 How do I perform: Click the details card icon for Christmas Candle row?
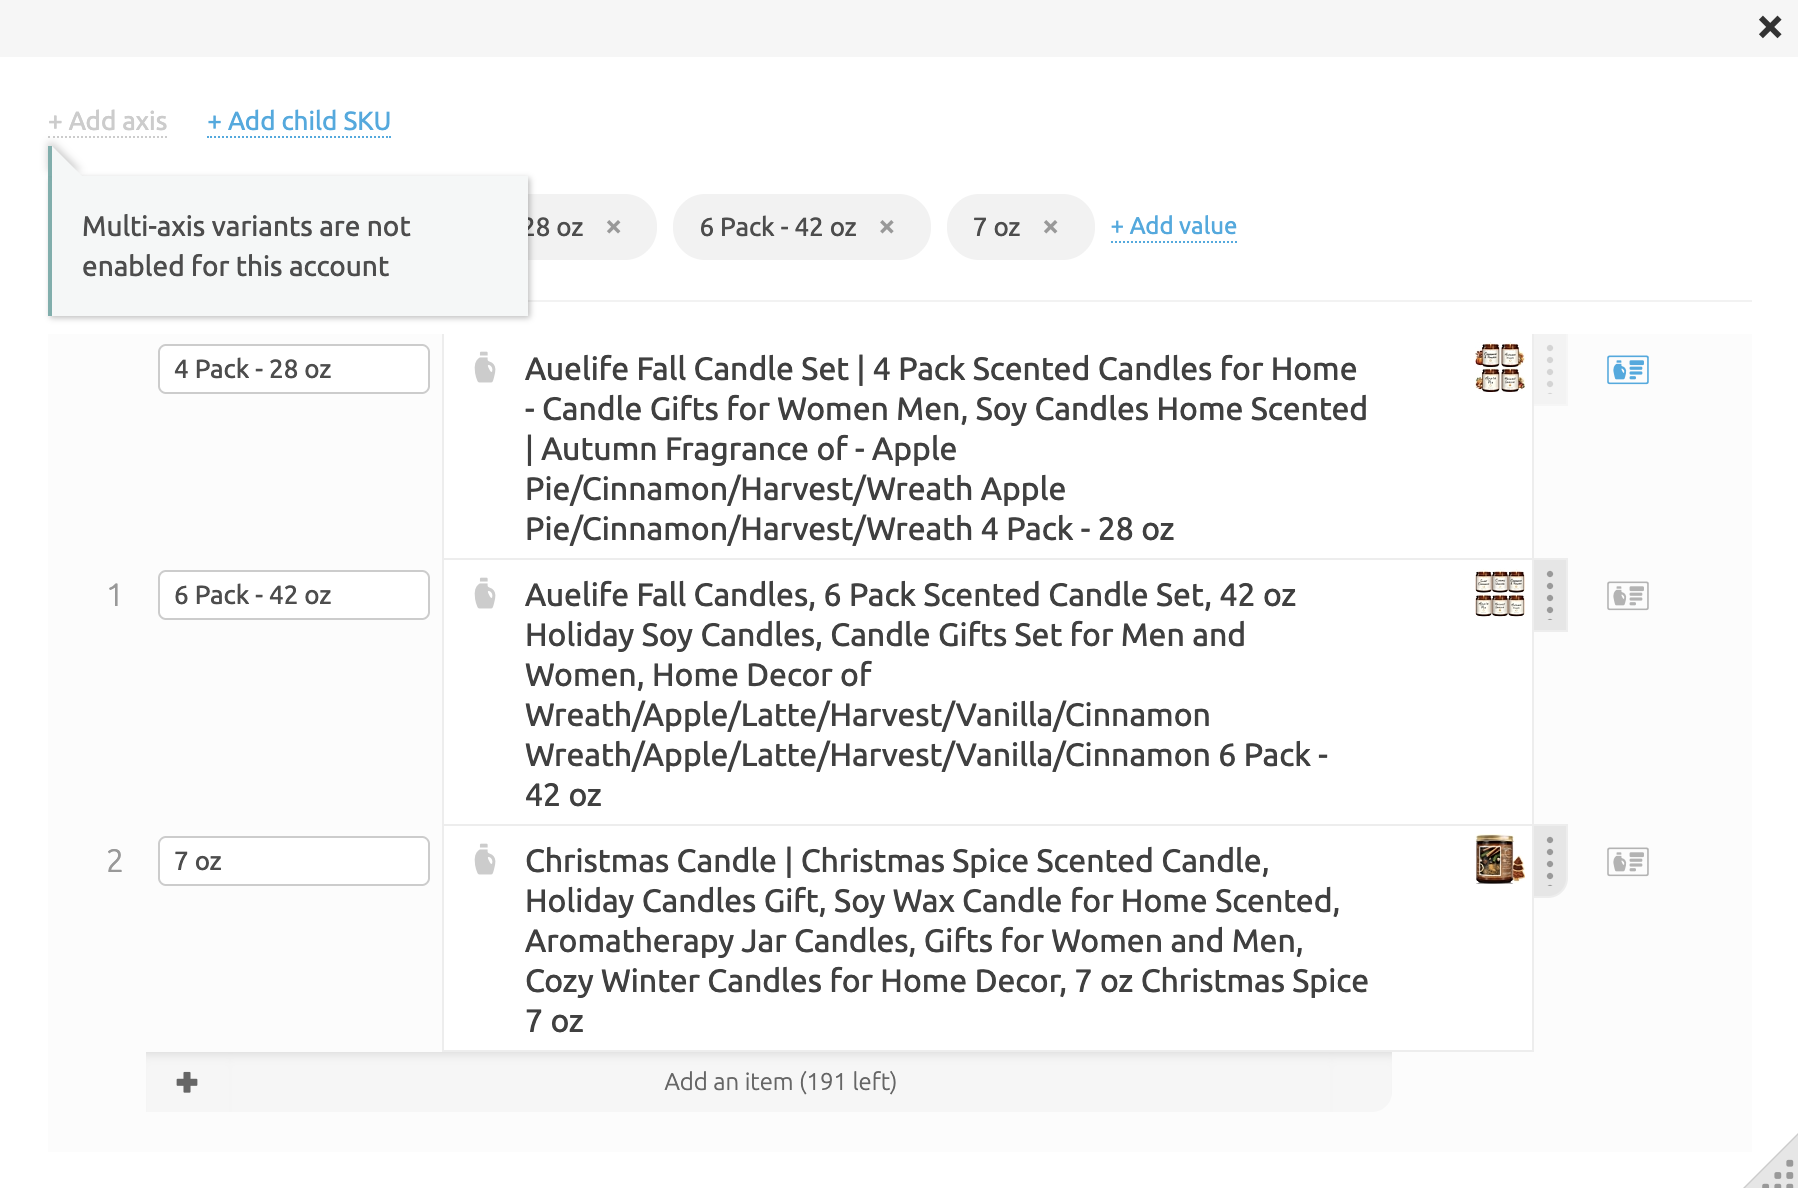(1628, 862)
